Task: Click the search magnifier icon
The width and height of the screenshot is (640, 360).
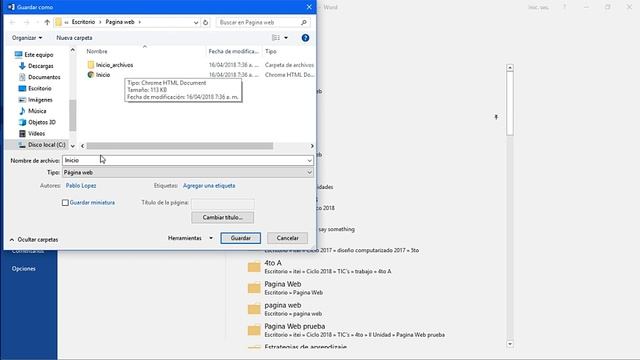Action: click(x=304, y=22)
